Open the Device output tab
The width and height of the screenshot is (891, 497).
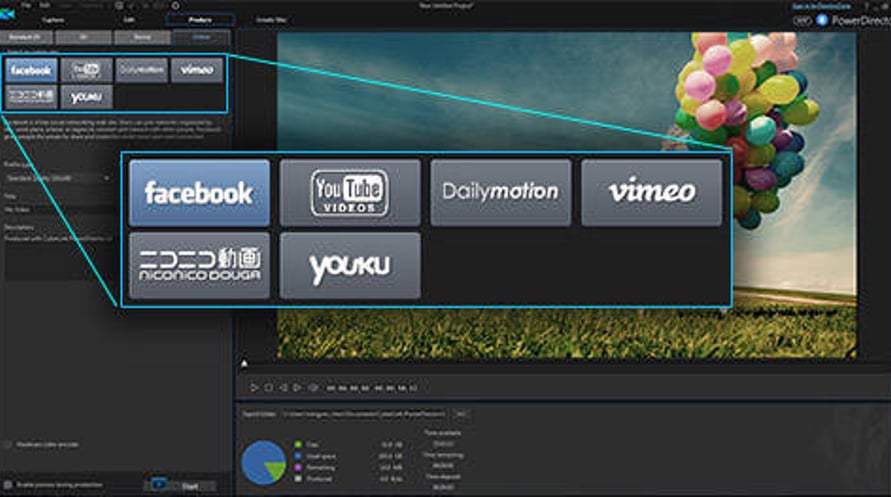coord(142,37)
